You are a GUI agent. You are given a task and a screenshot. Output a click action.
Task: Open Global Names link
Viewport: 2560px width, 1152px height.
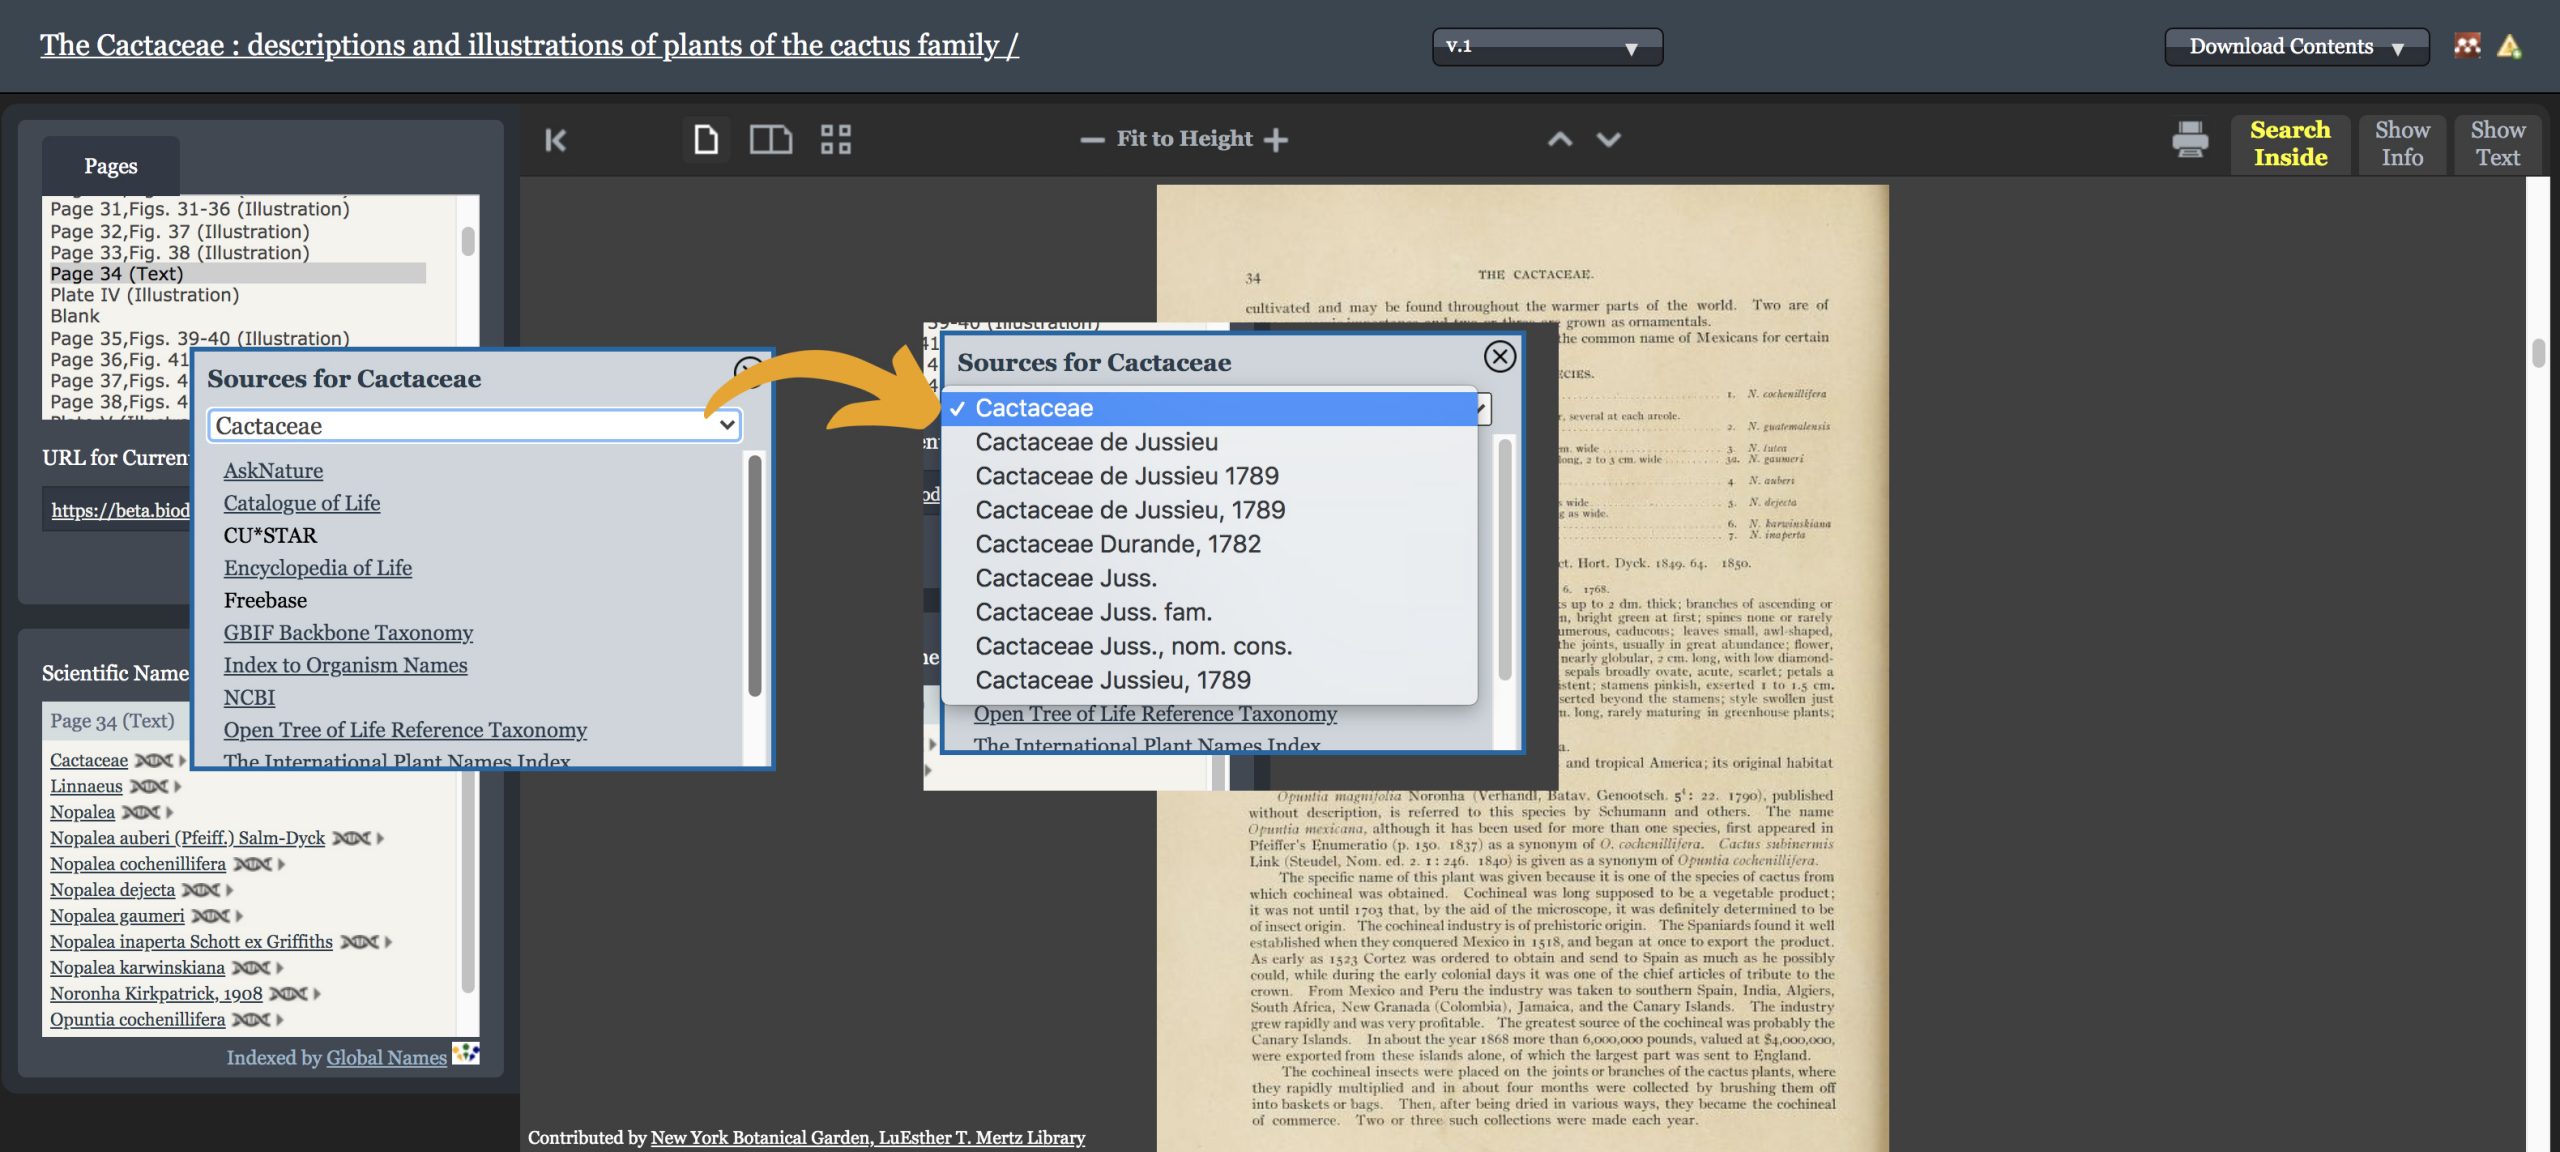click(386, 1058)
